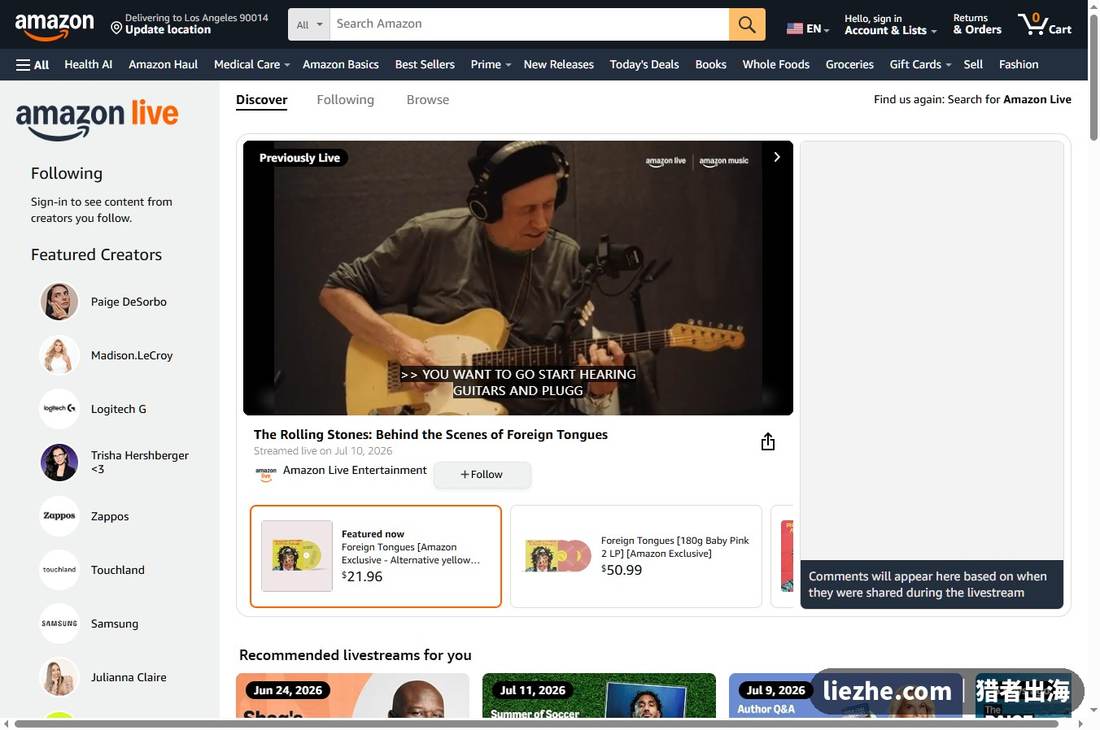Open Logitech G creator logo

tap(59, 409)
